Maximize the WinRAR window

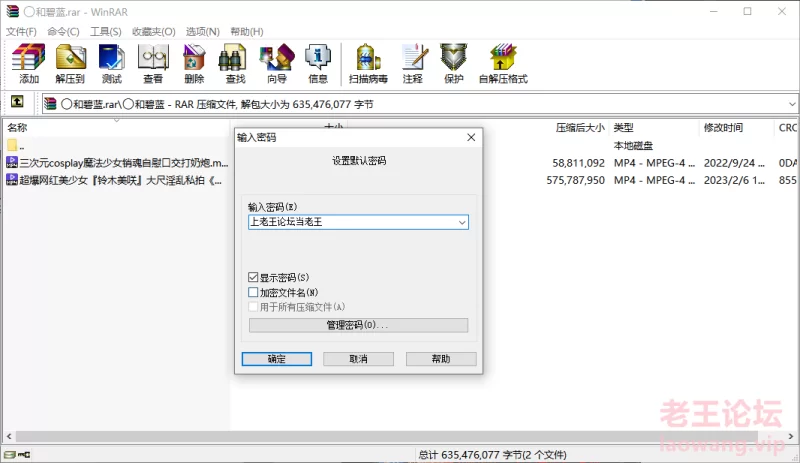[x=747, y=11]
